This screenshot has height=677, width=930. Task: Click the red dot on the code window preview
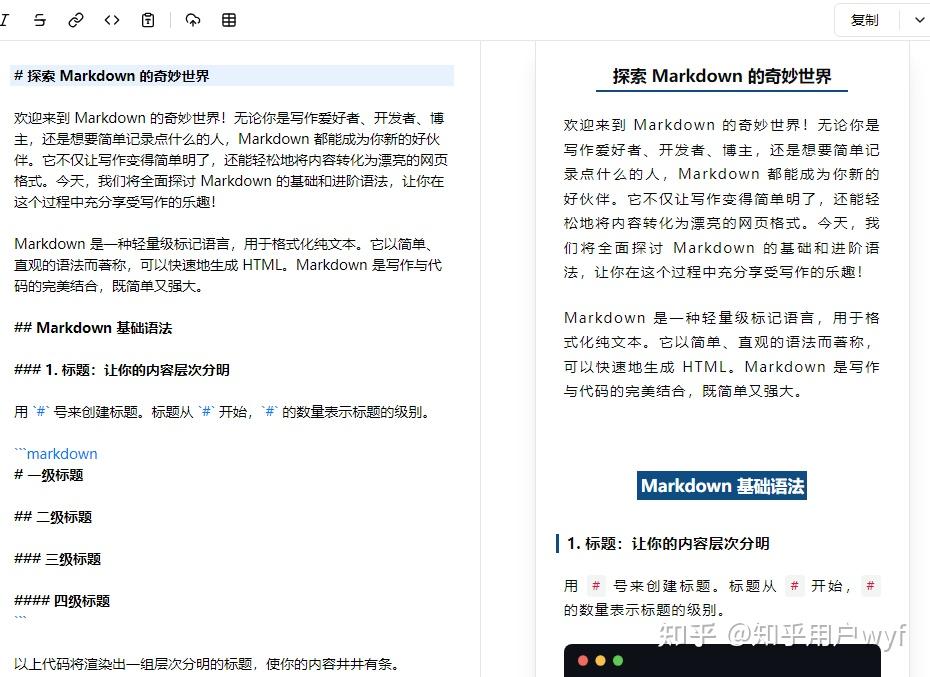point(584,661)
